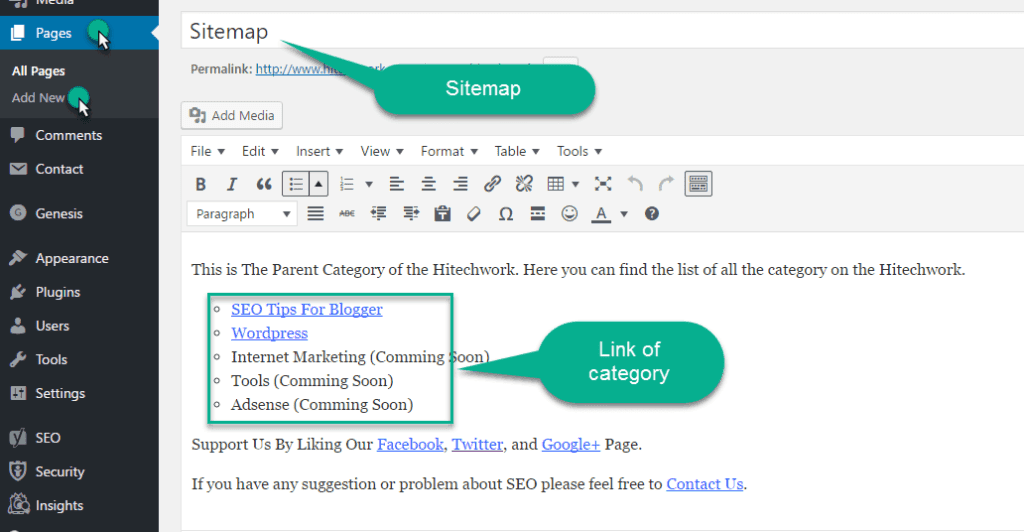Open Paragraph format dropdown
The image size is (1024, 532).
242,214
